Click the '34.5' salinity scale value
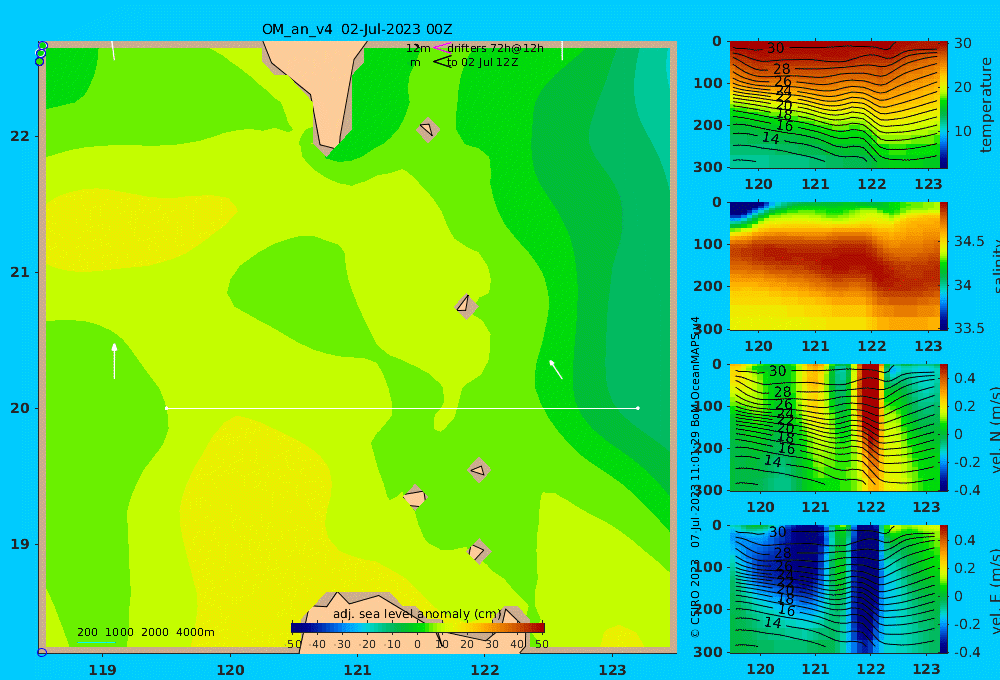 [x=969, y=241]
